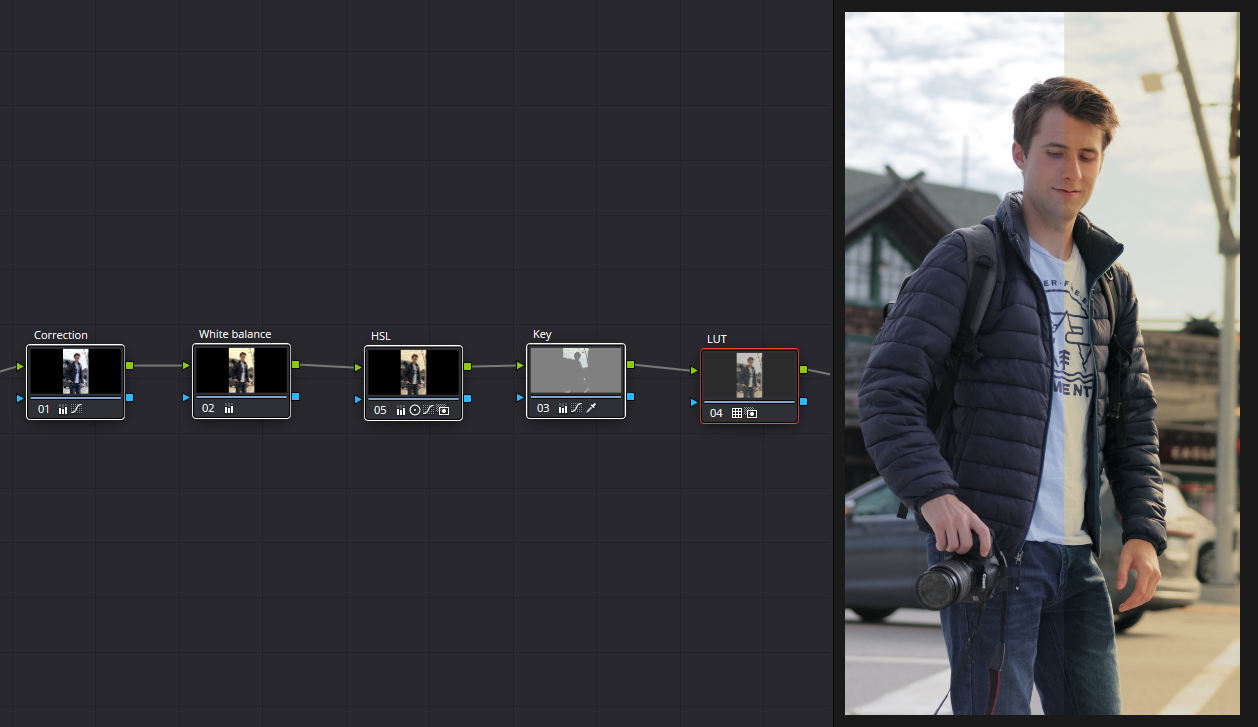
Task: Click the blue key output of Key node
Action: pyautogui.click(x=630, y=397)
